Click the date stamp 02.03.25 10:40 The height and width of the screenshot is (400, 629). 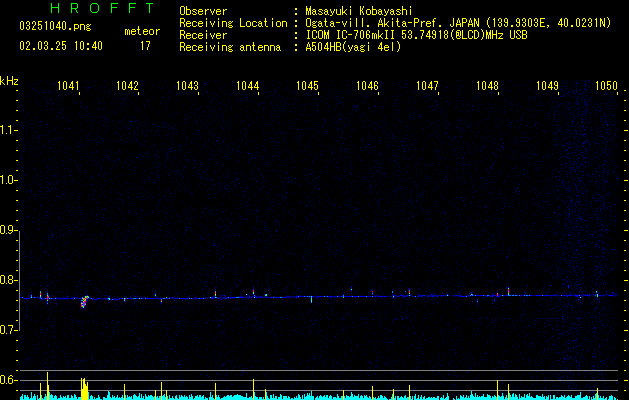click(61, 46)
